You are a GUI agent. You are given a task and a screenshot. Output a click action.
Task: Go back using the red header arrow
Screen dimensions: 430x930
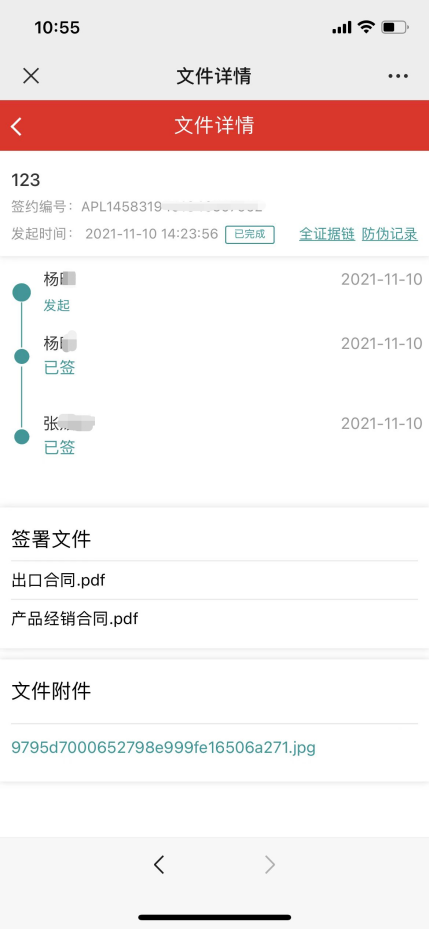point(17,126)
